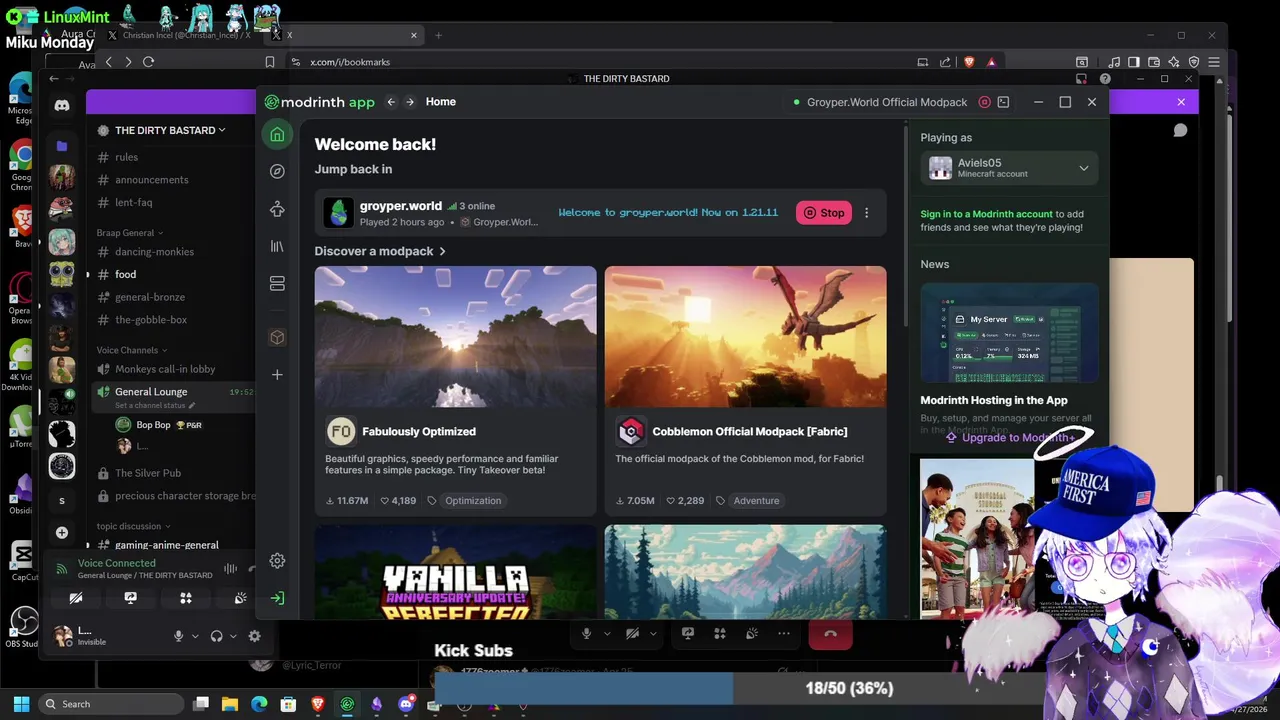Open Modrinth settings gear in sidebar

click(277, 561)
